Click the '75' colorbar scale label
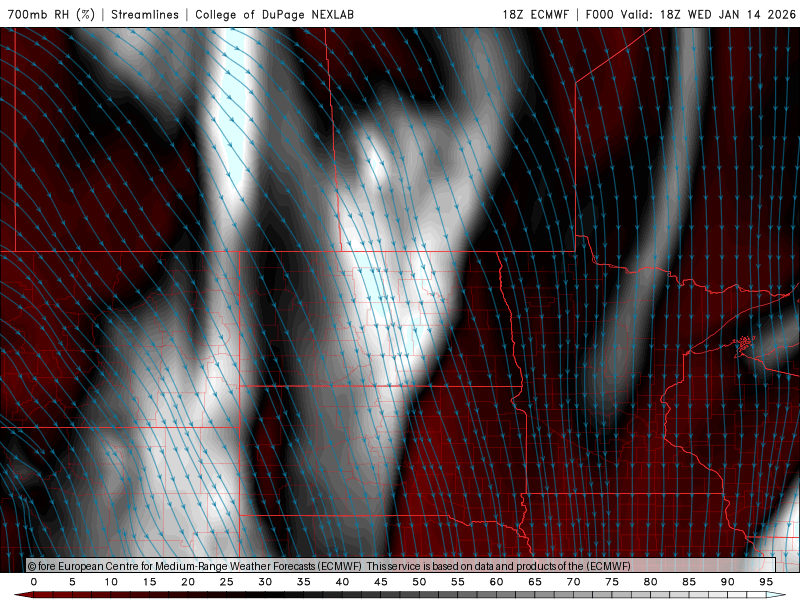The width and height of the screenshot is (800, 600). point(612,582)
